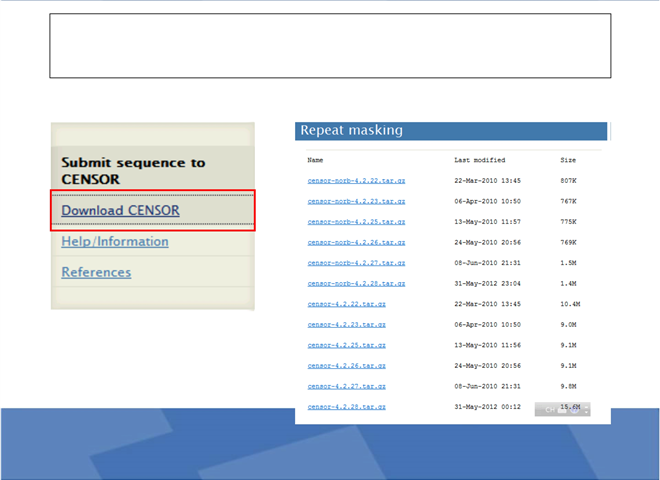This screenshot has width=660, height=480.
Task: Download censor-norb-4.2.23.tar.gz
Action: coord(356,201)
